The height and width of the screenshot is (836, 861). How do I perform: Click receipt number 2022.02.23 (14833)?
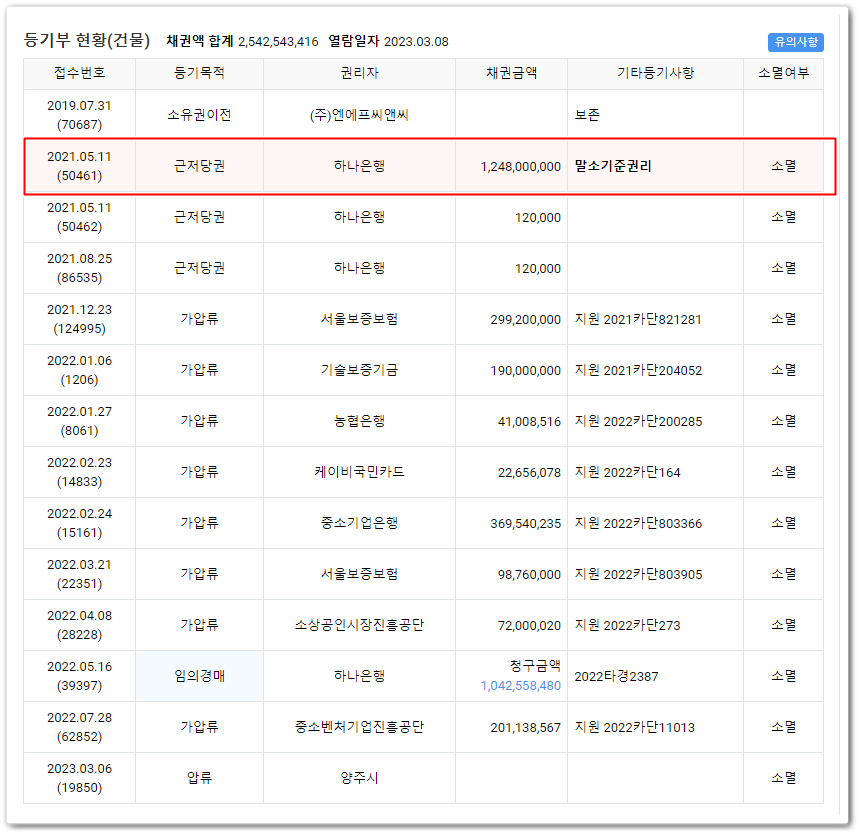point(80,472)
